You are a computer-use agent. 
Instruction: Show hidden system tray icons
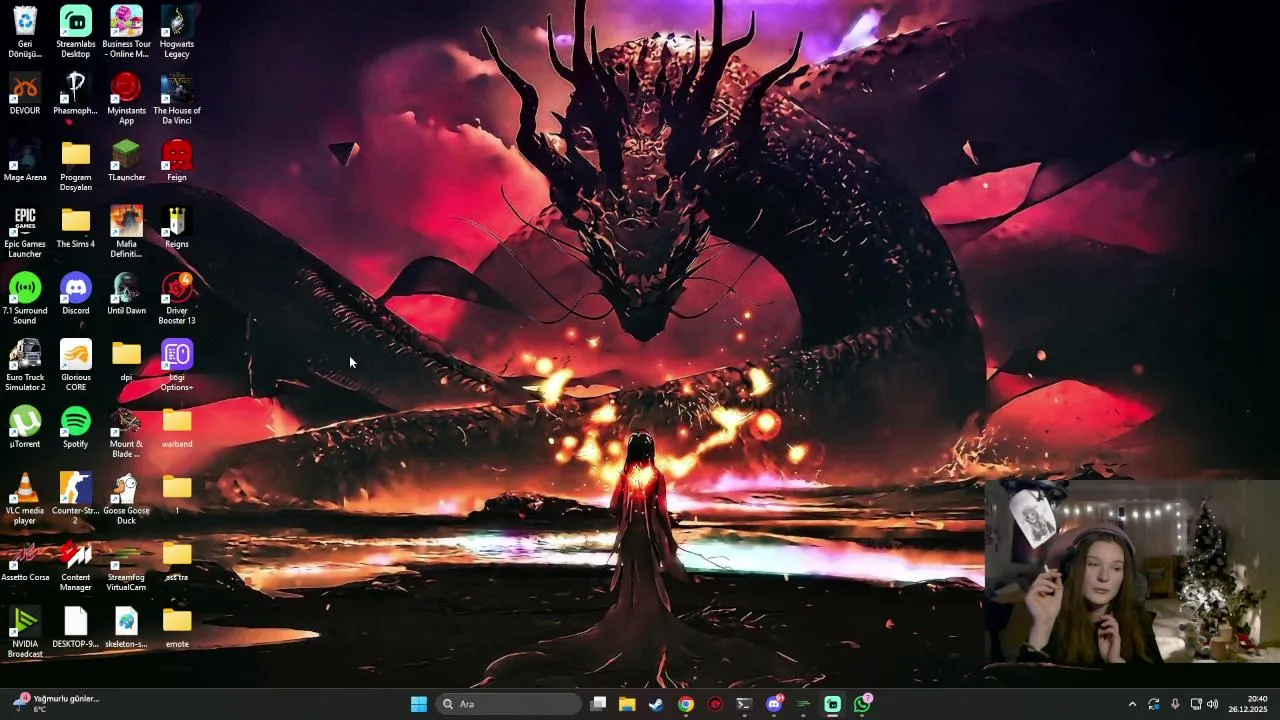(1132, 704)
